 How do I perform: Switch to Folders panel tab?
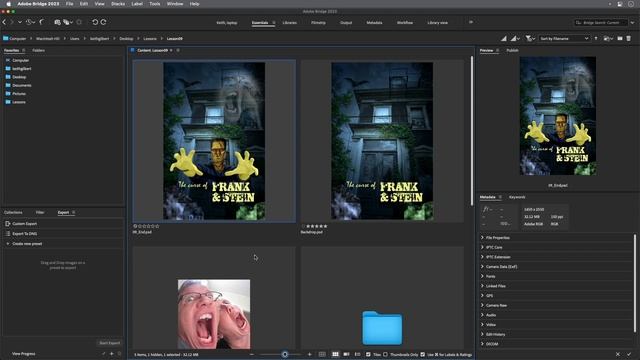38,50
